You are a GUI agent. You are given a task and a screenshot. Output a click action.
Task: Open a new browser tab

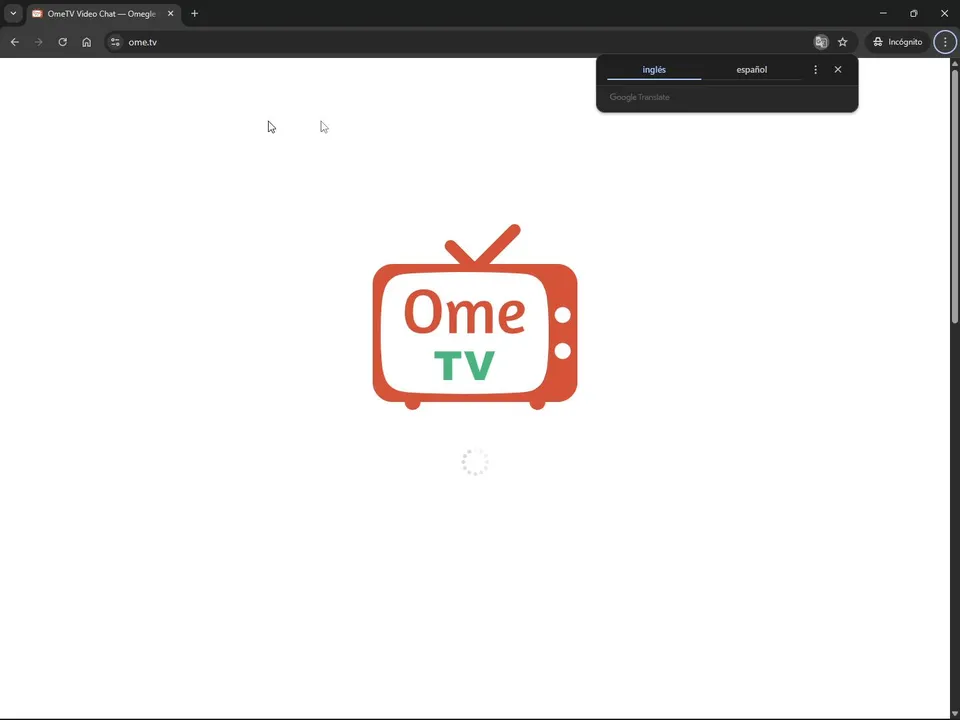point(195,13)
